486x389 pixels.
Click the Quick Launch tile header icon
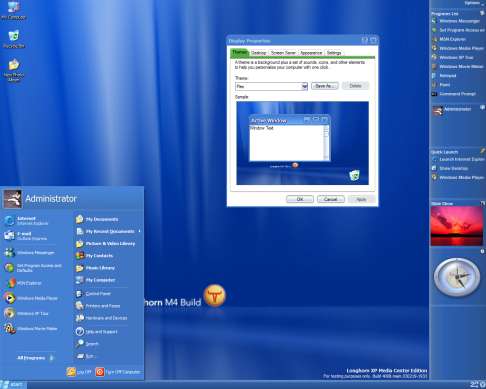482,151
